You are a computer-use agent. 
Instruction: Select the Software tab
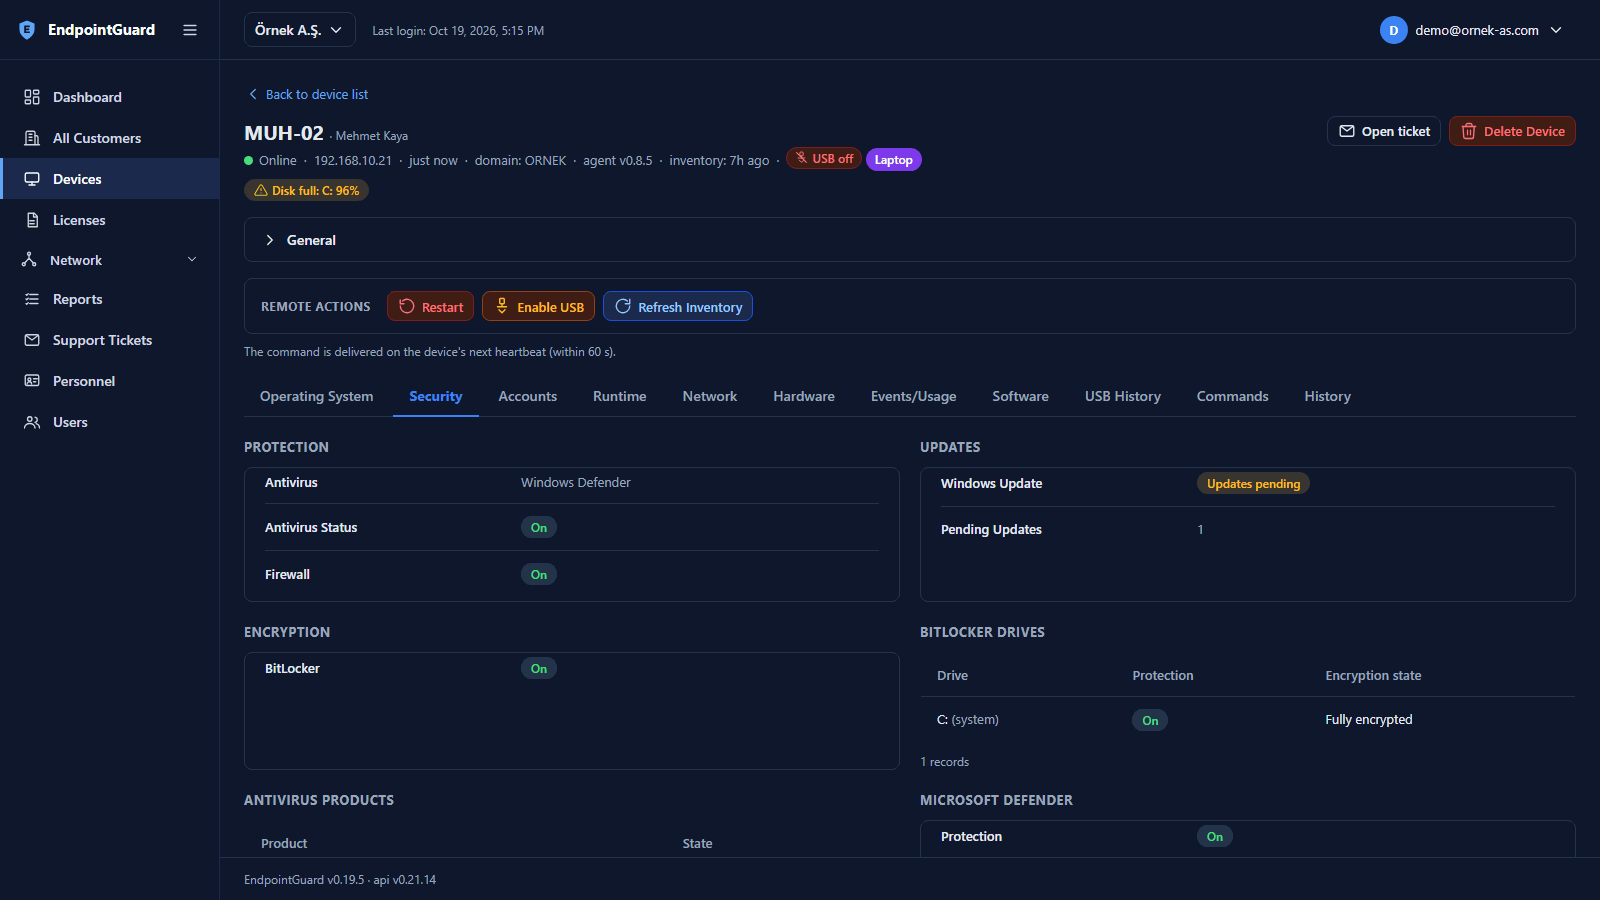1020,396
